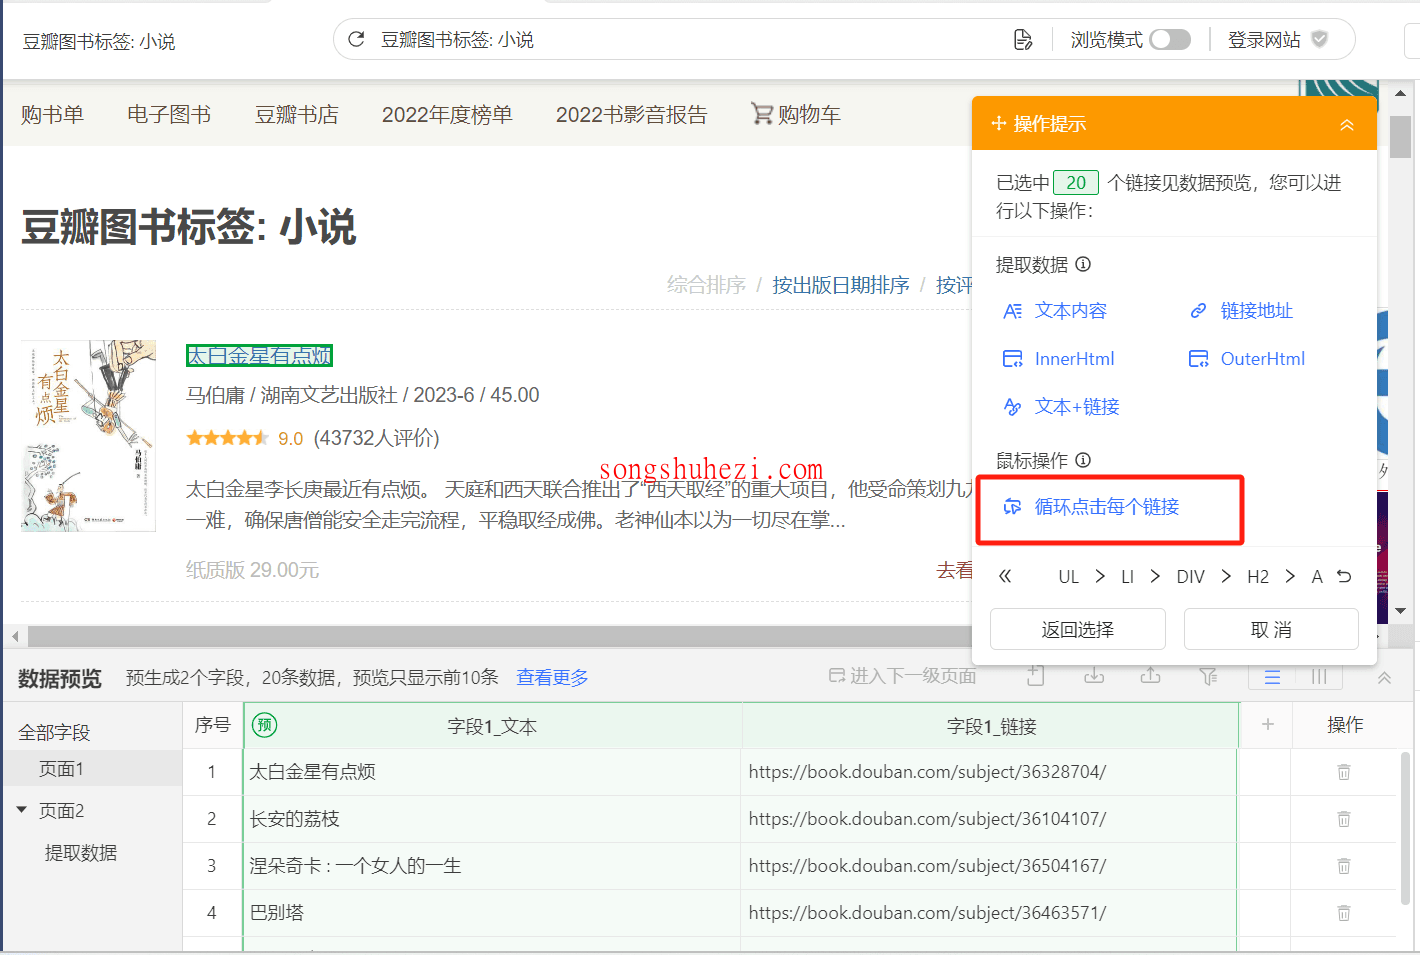Toggle the 浏览模式 switch

(x=1170, y=40)
